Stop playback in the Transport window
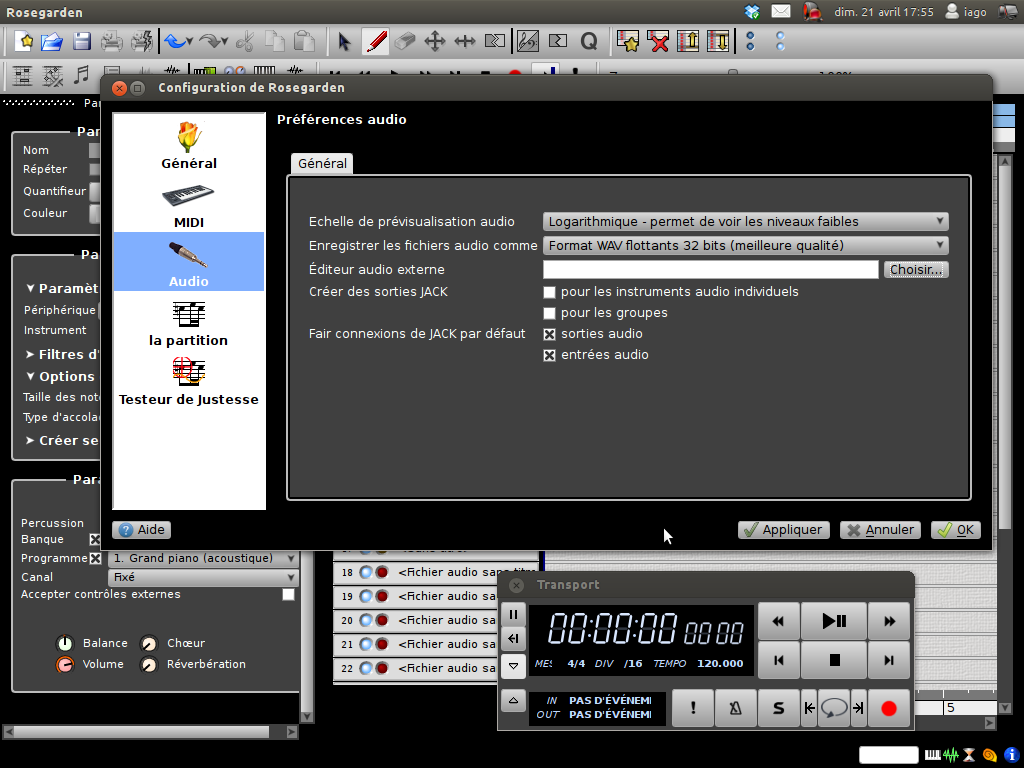 (x=834, y=660)
